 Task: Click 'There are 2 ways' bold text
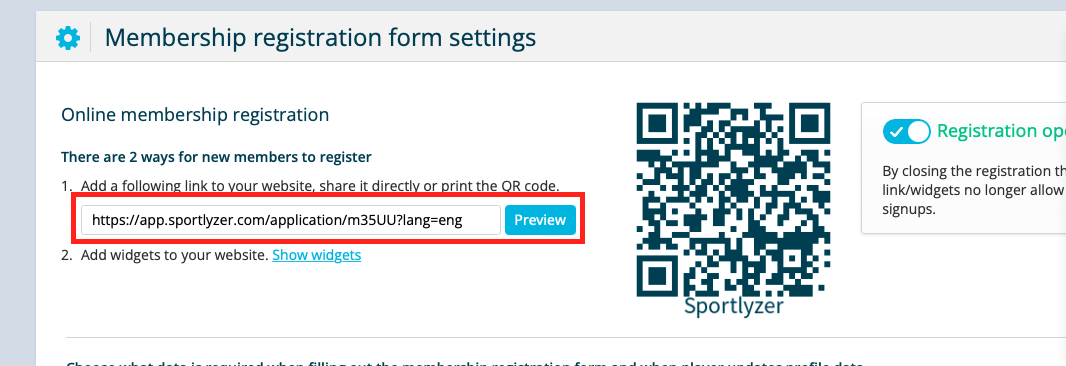click(x=216, y=157)
